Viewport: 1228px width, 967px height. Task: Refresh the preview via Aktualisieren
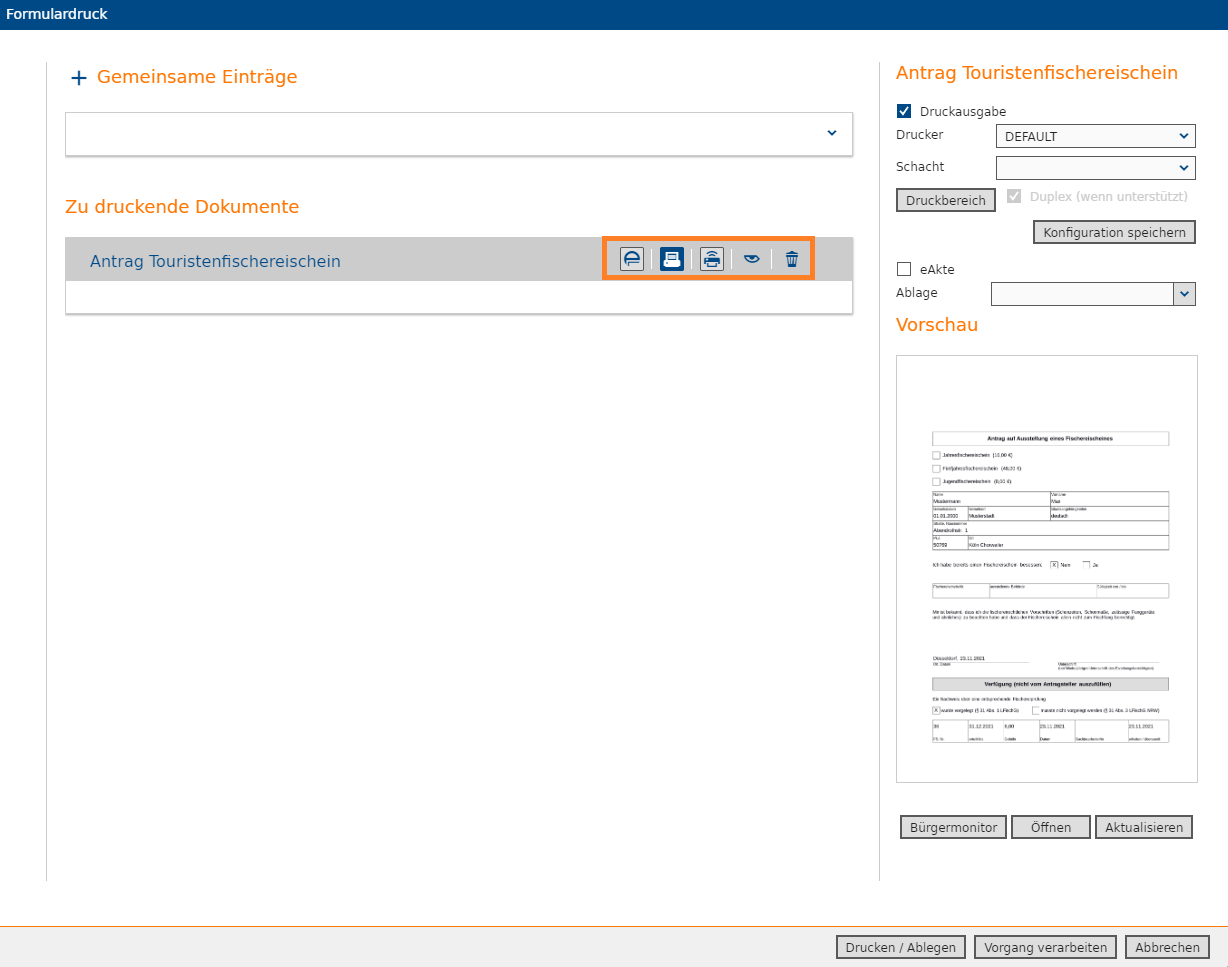pos(1143,827)
